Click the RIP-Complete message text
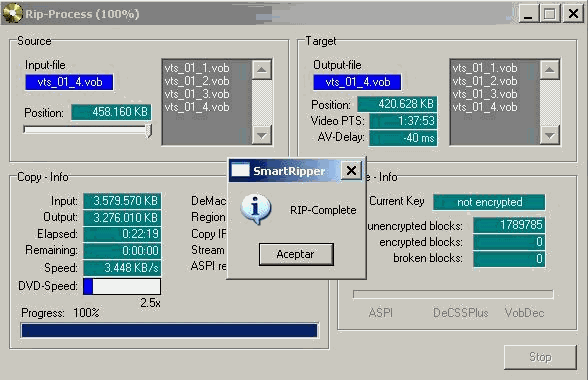The image size is (588, 380). pyautogui.click(x=323, y=210)
